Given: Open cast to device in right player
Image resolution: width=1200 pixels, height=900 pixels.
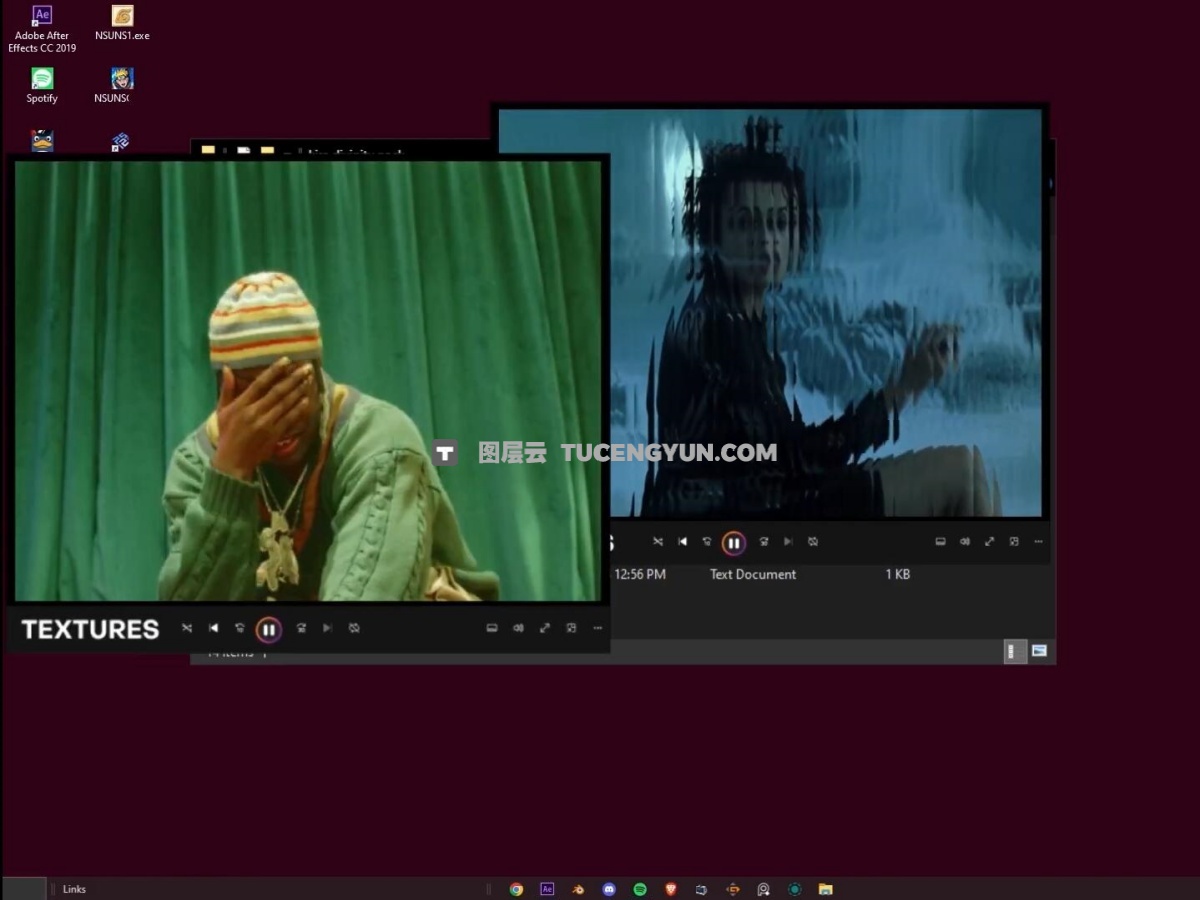Looking at the screenshot, I should (x=941, y=541).
